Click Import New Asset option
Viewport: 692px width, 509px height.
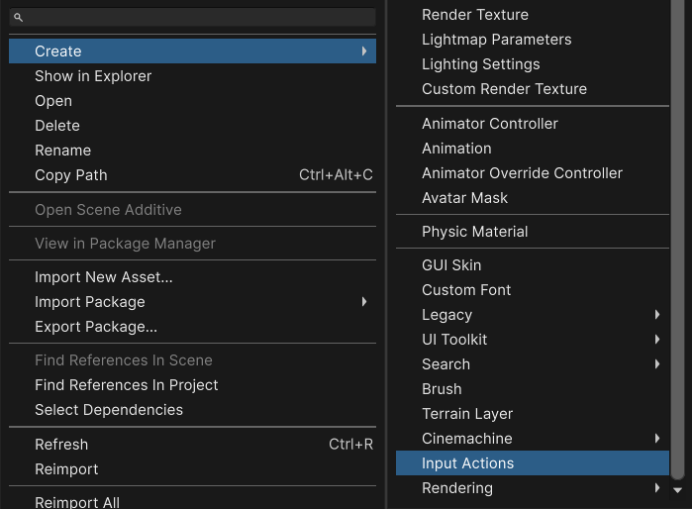click(x=104, y=277)
